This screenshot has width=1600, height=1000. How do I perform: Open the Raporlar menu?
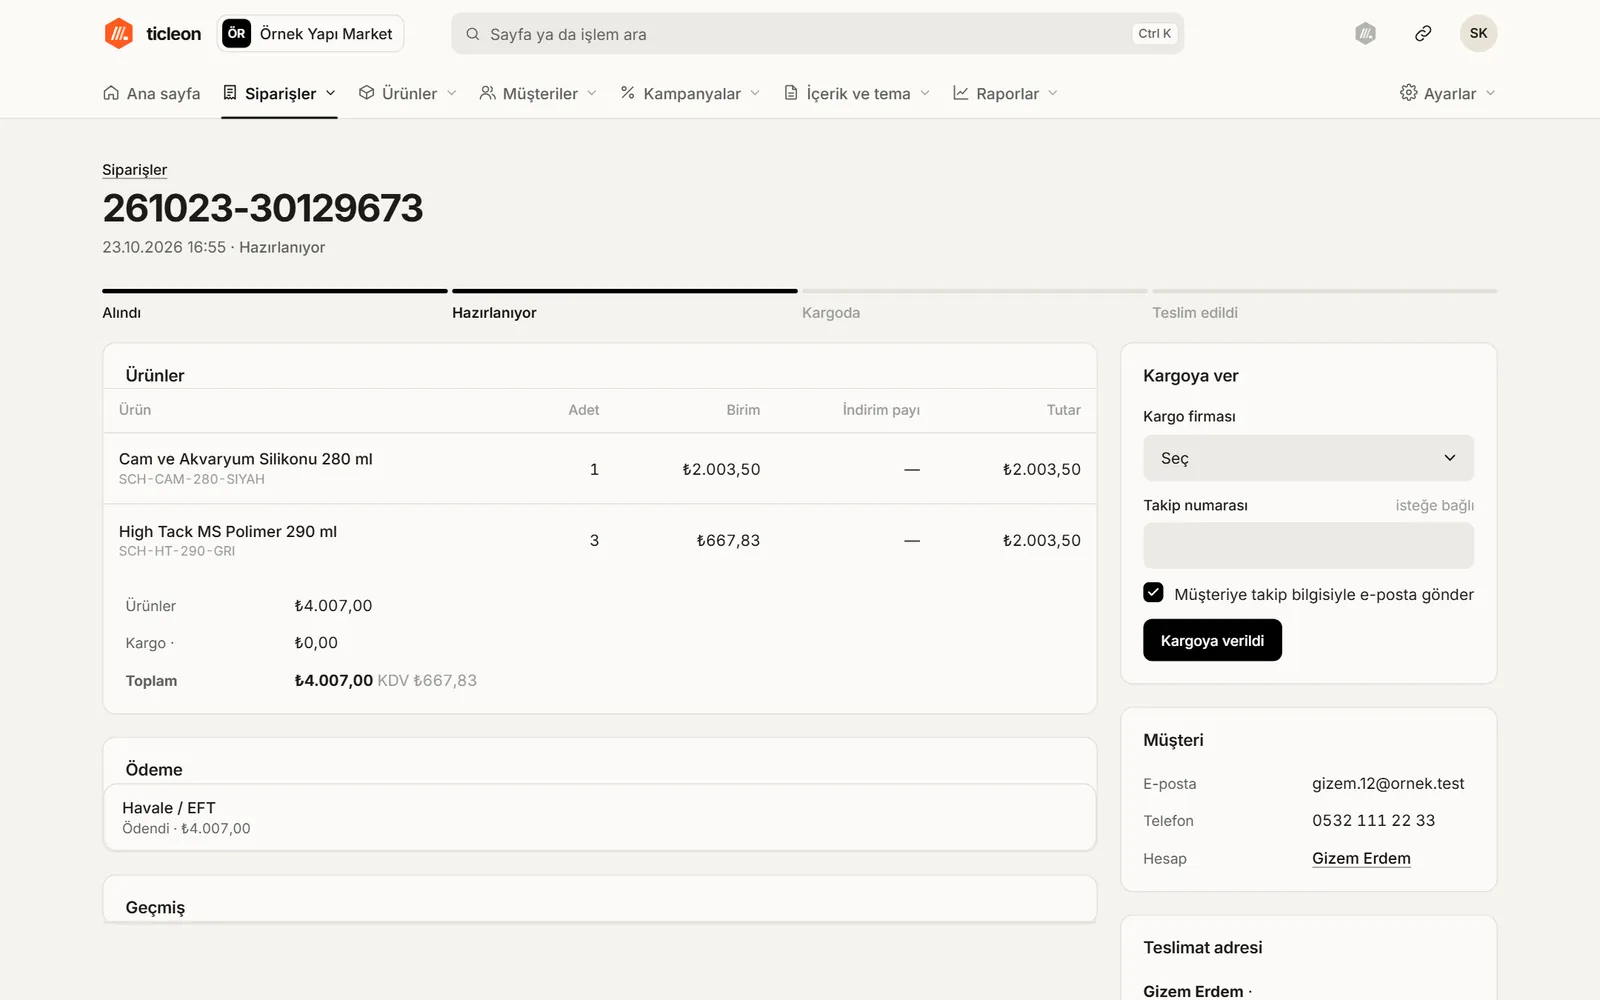point(1005,93)
